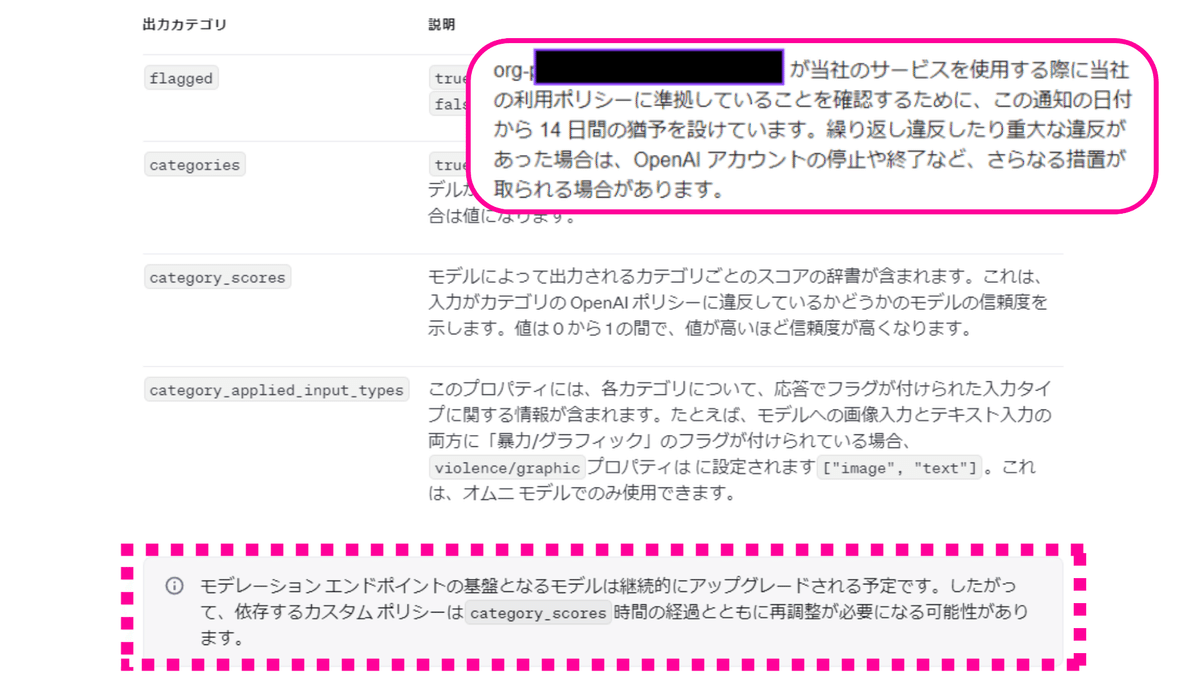Click the partially hidden fals code value
The width and height of the screenshot is (1200, 675).
pyautogui.click(x=450, y=104)
